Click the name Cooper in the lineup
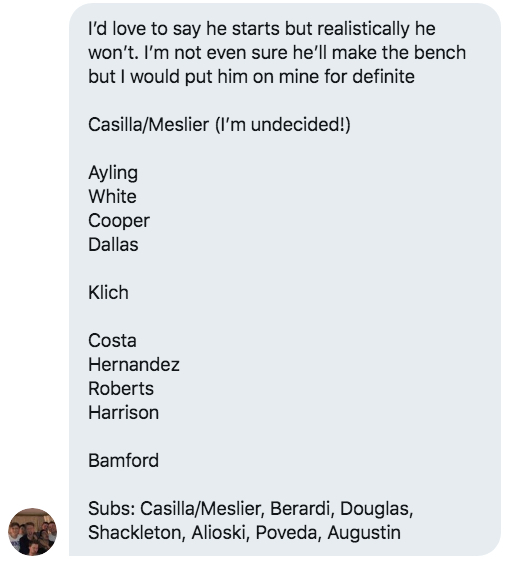 (x=119, y=221)
